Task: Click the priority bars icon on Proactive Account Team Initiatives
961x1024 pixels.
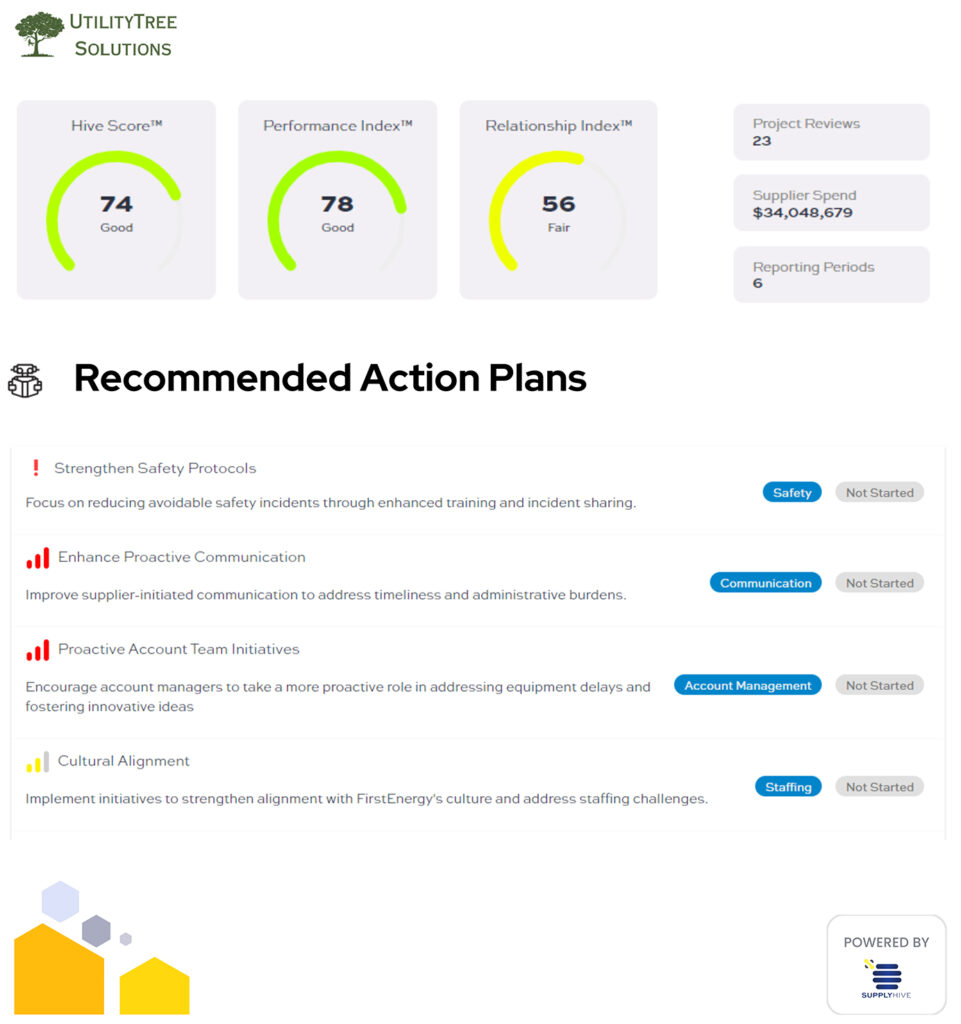Action: click(x=36, y=650)
